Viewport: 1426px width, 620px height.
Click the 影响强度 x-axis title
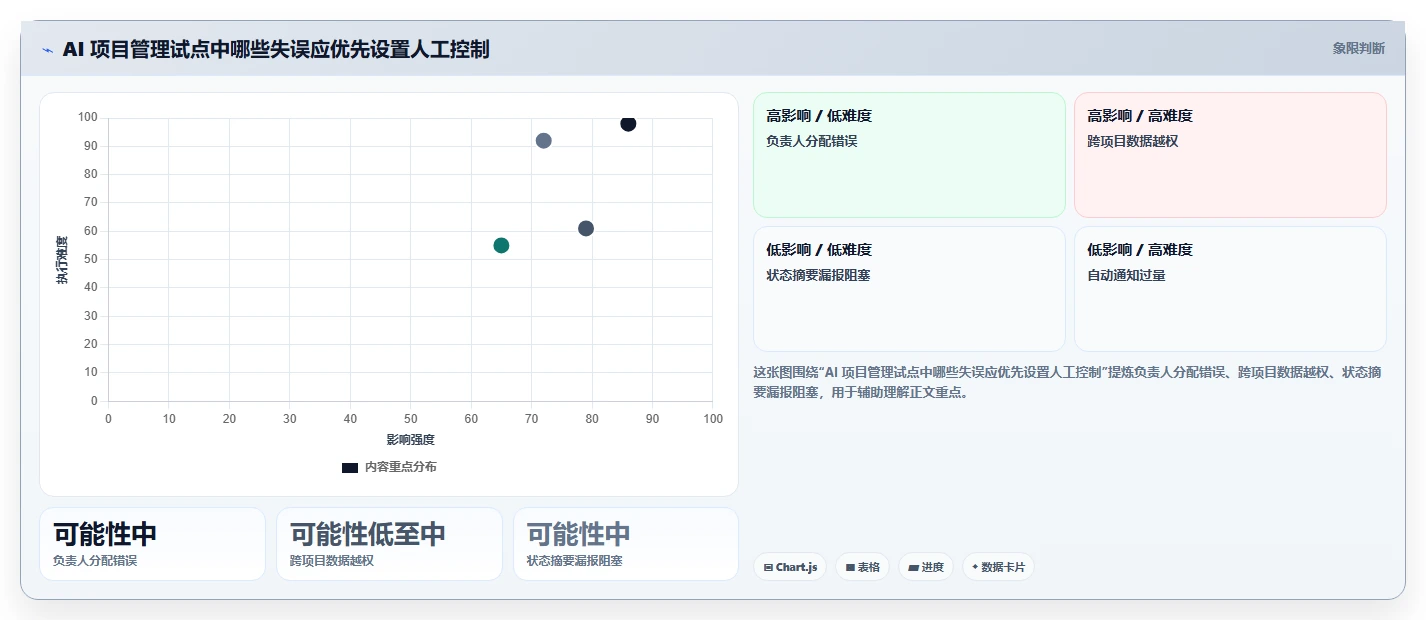click(x=411, y=439)
